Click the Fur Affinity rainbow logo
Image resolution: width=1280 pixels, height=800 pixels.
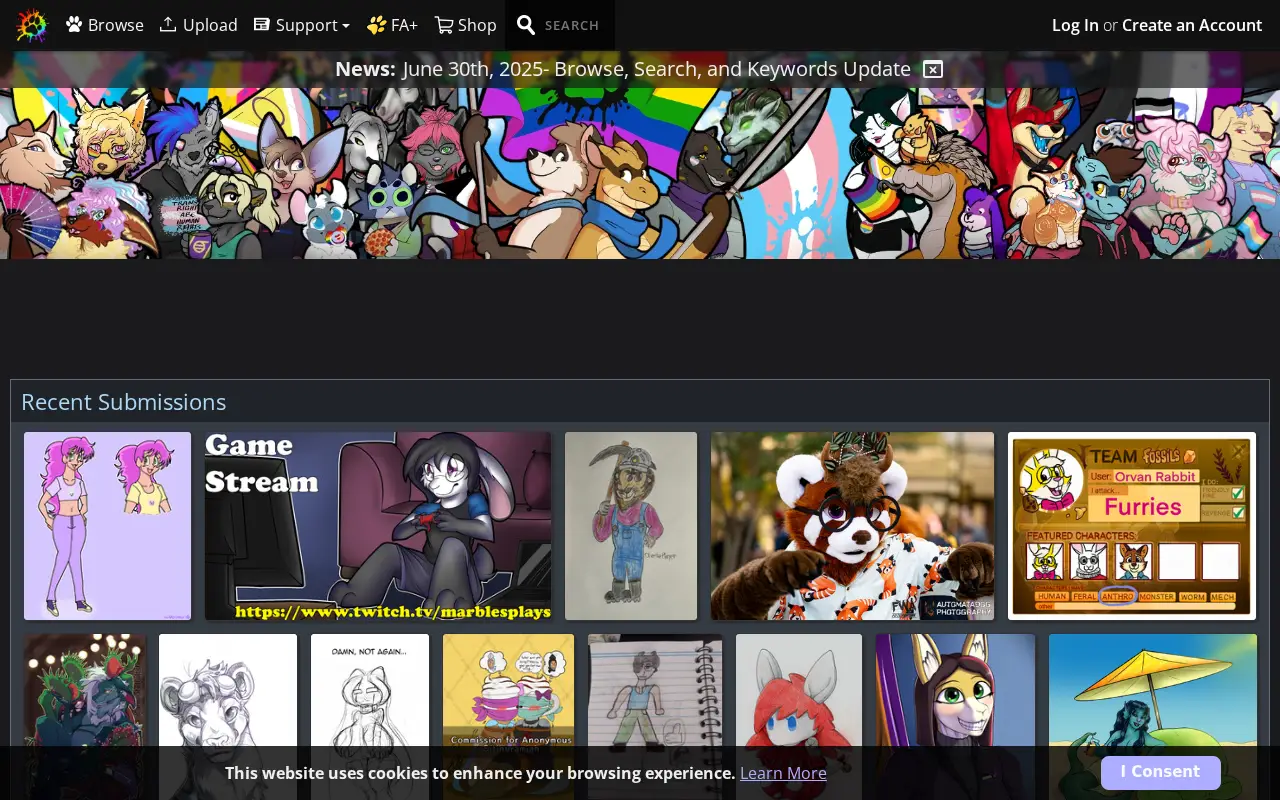click(31, 25)
